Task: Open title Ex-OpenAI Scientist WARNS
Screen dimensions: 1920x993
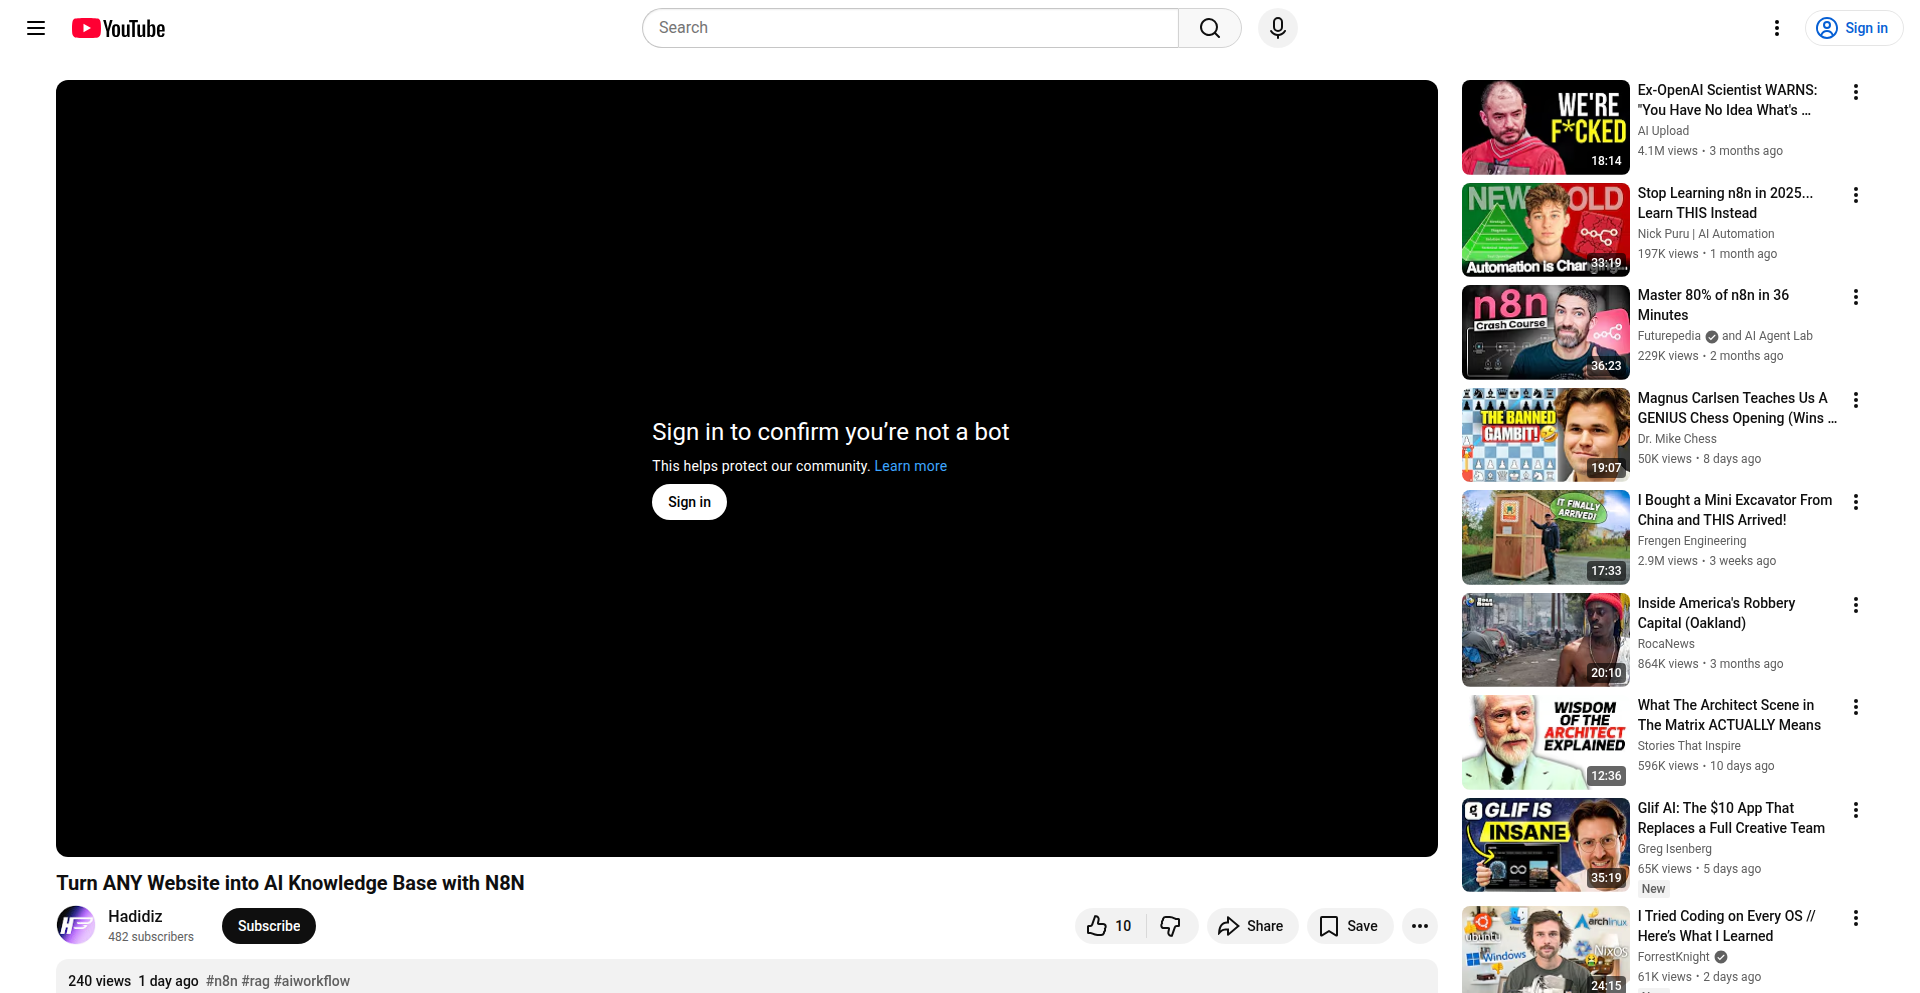Action: (x=1727, y=100)
